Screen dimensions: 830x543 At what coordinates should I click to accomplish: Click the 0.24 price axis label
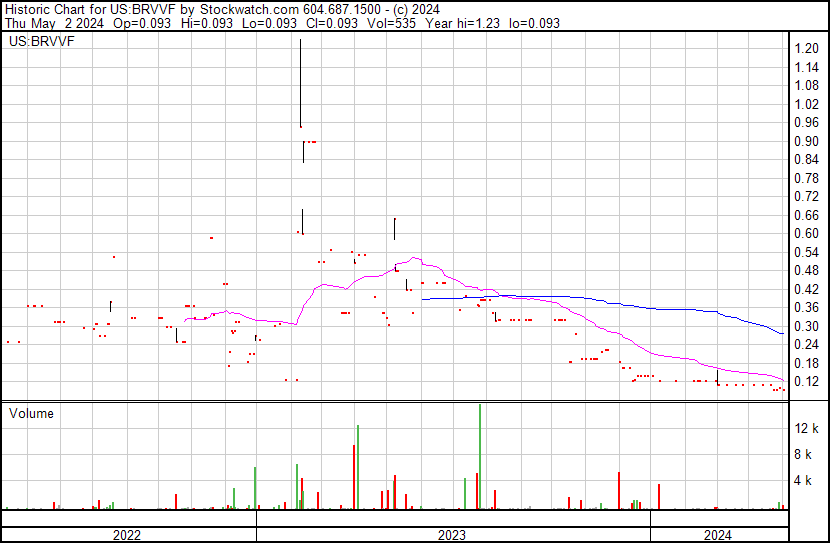click(806, 345)
